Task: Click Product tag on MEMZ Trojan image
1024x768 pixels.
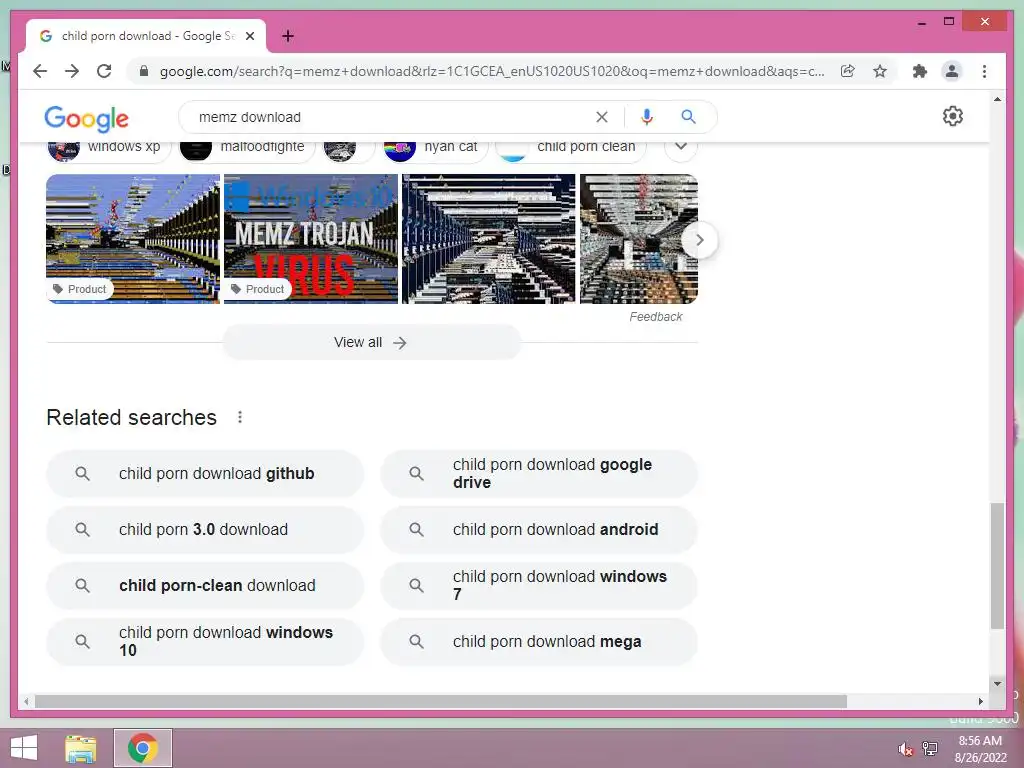Action: pos(259,289)
